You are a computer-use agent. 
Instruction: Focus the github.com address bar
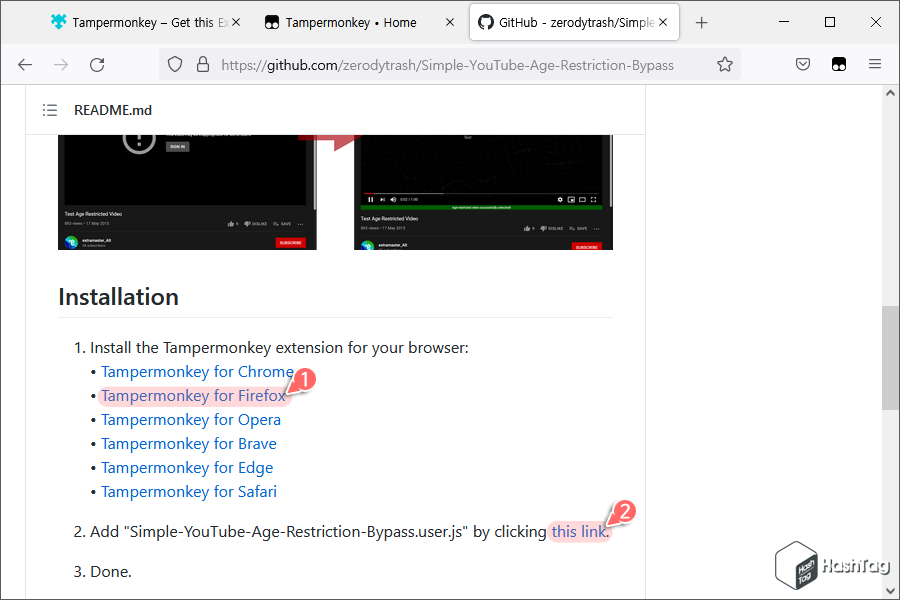447,65
